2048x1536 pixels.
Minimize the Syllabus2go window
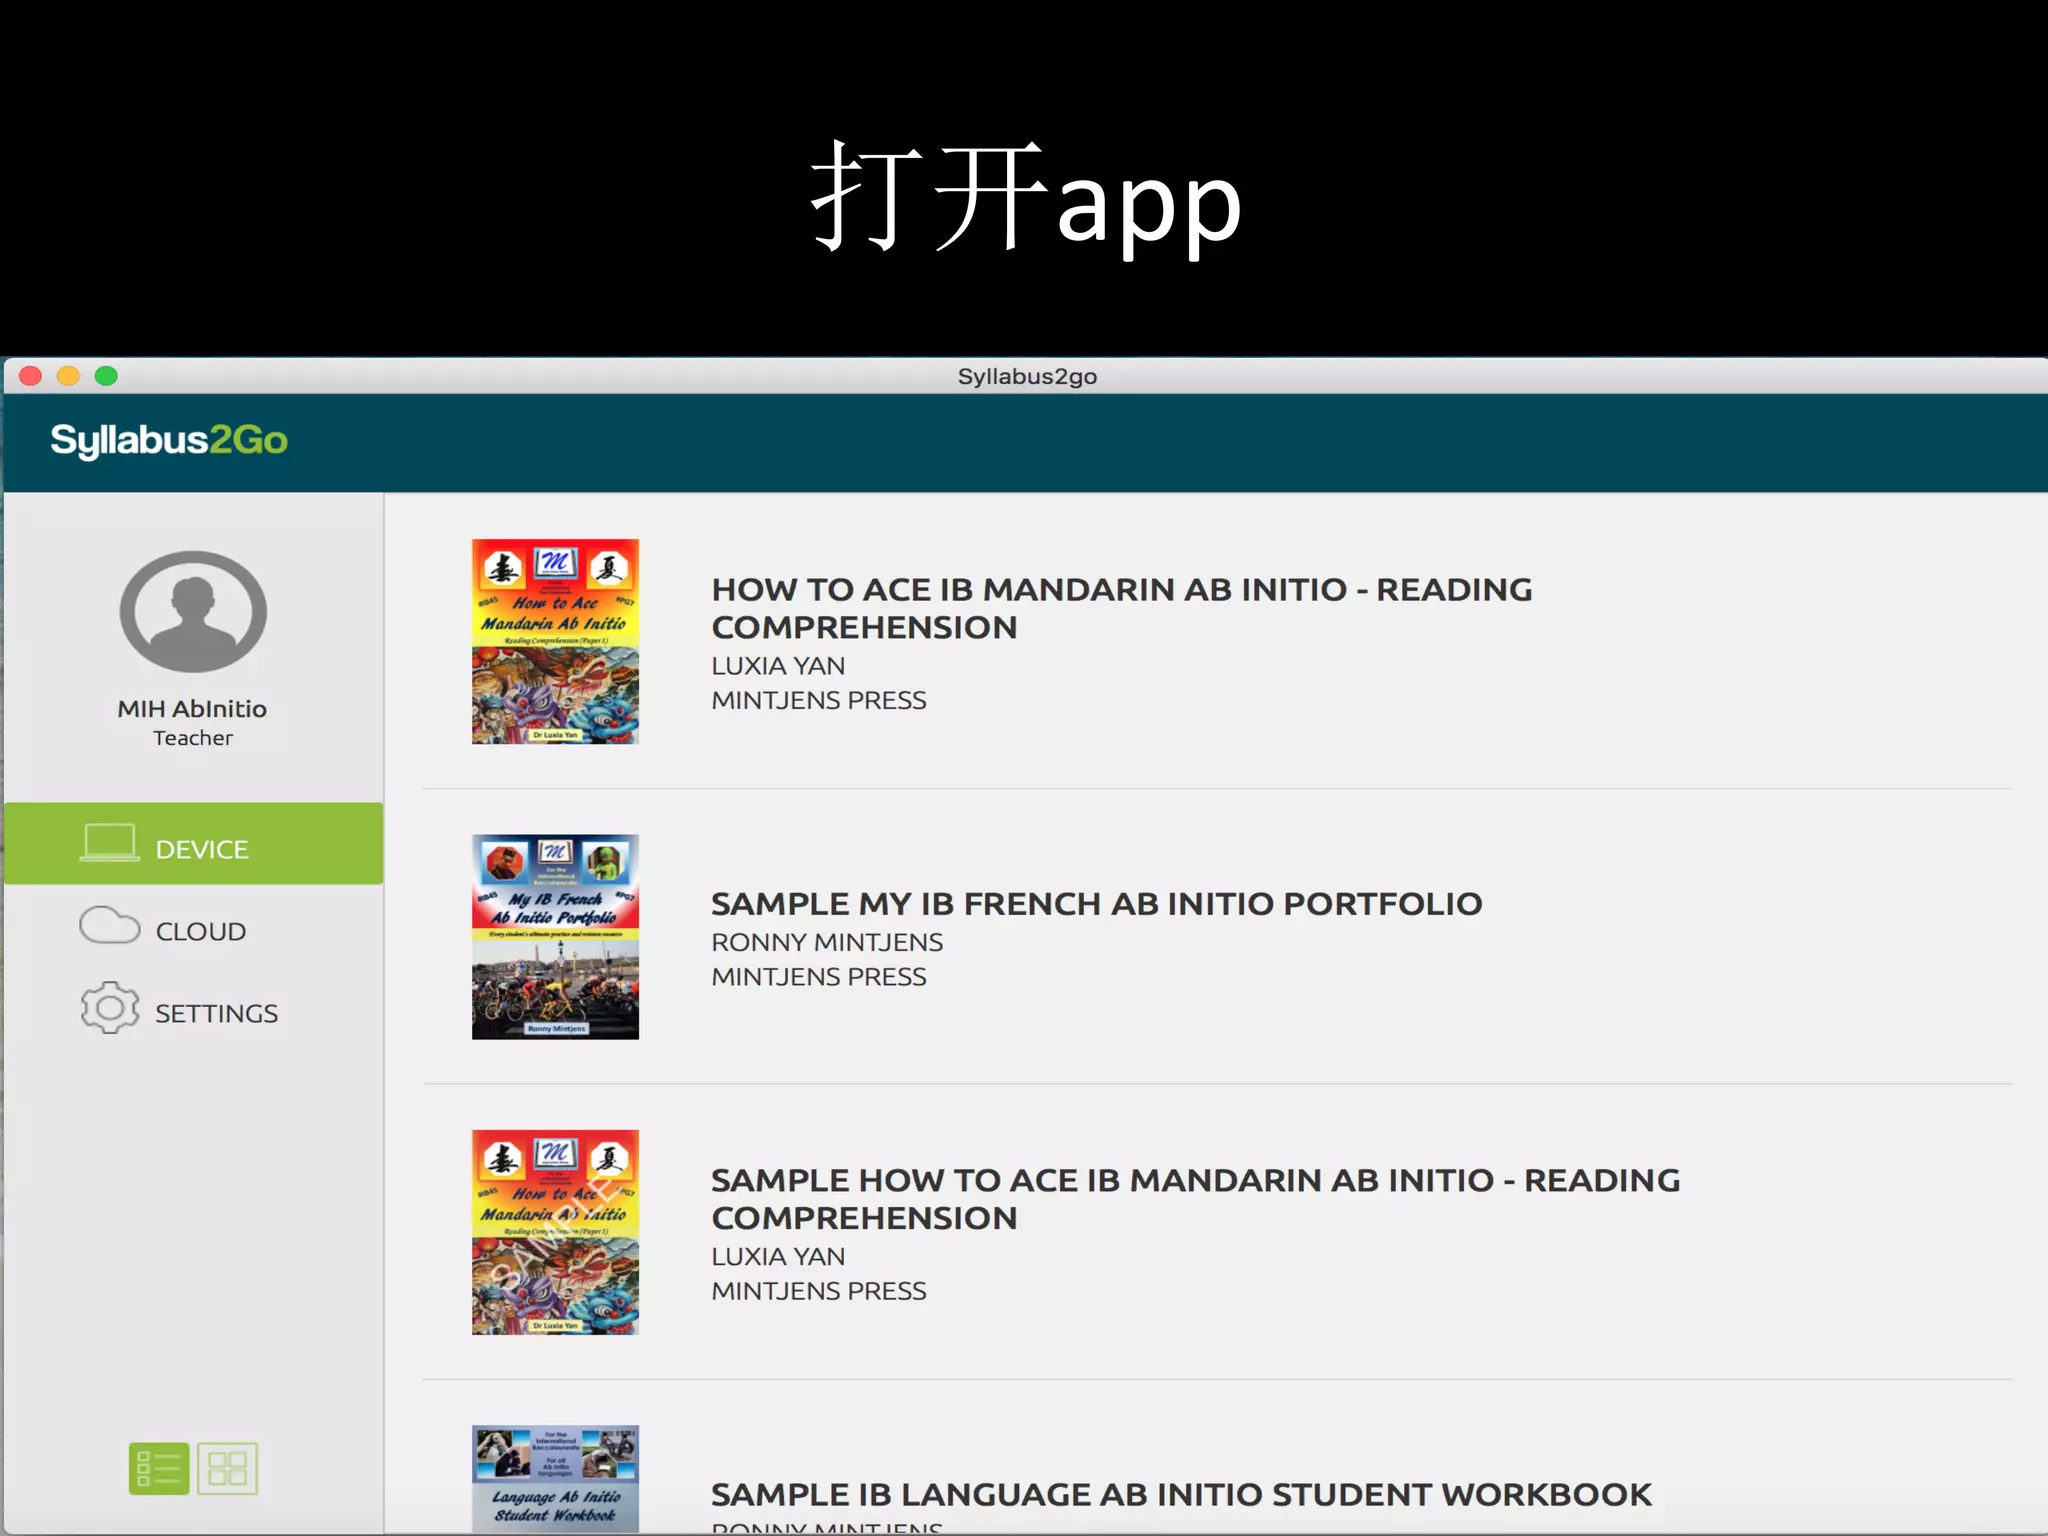click(68, 376)
